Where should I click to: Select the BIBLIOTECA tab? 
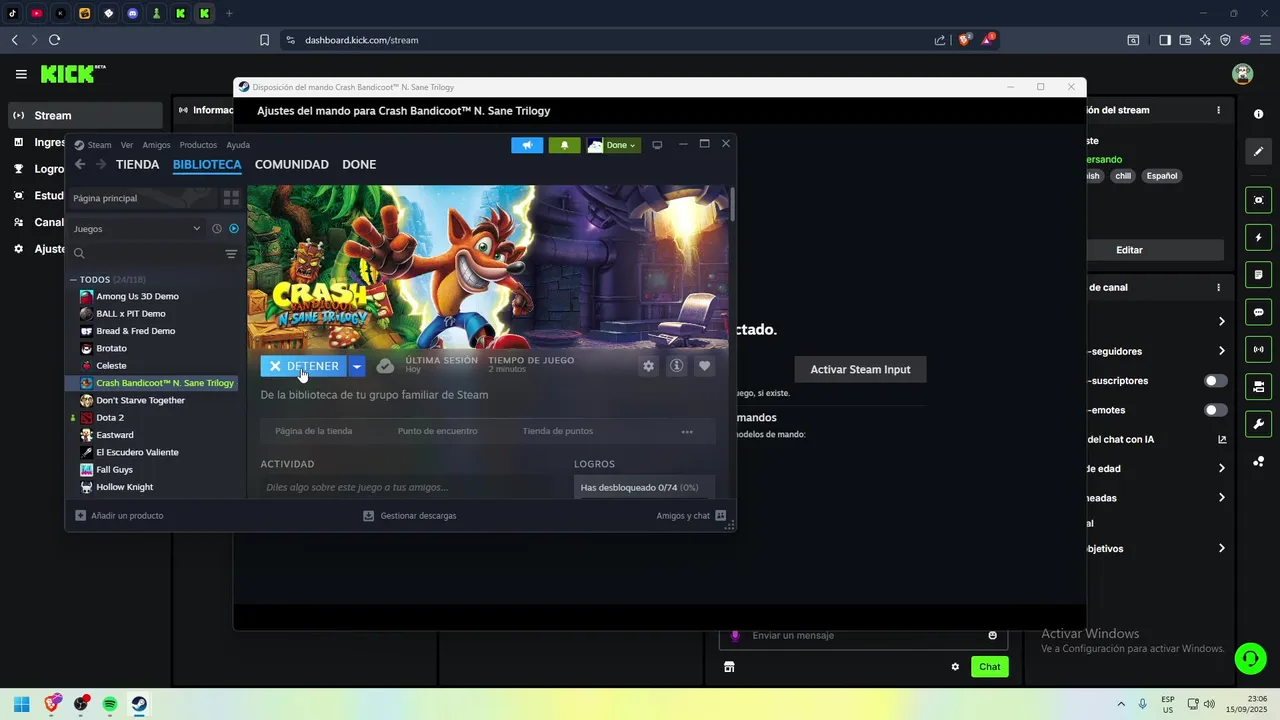click(207, 164)
